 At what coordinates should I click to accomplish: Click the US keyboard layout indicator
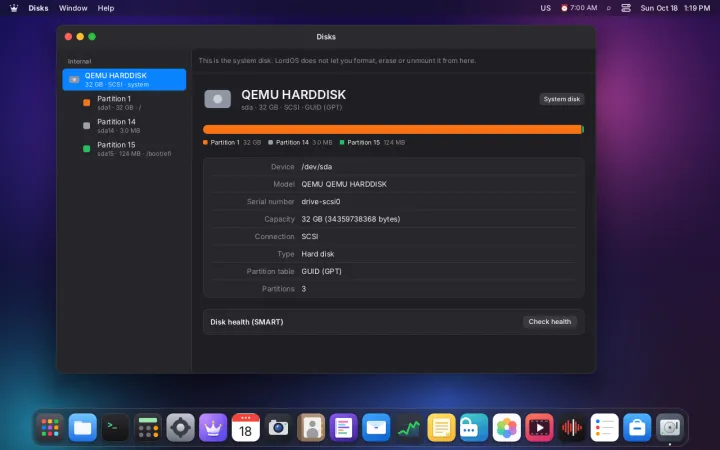[x=546, y=8]
